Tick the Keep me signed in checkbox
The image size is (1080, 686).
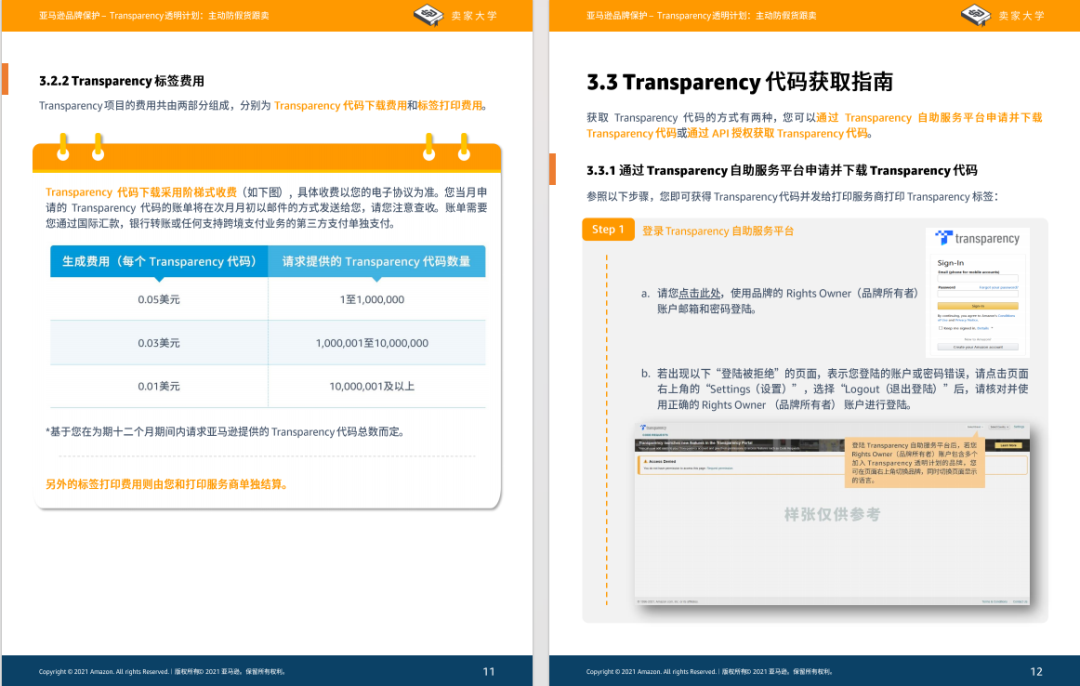click(x=940, y=328)
